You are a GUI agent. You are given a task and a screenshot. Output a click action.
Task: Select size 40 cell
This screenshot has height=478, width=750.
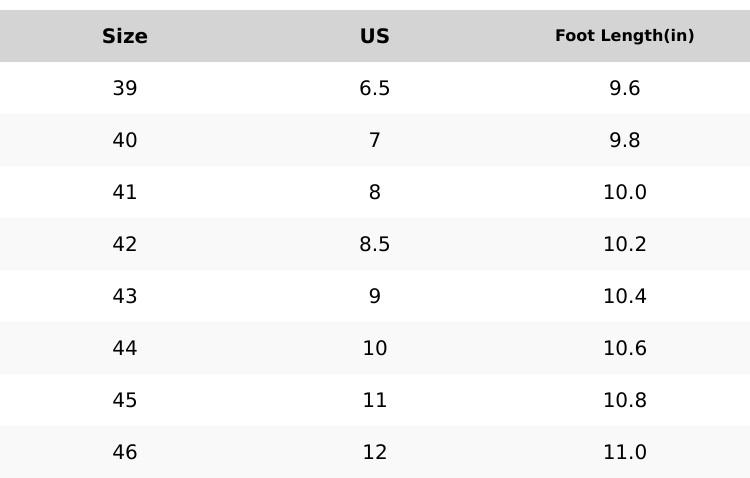click(x=125, y=140)
